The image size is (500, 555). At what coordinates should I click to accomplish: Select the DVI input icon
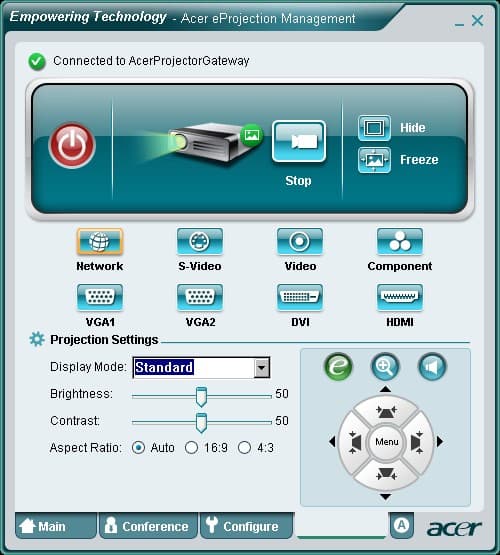coord(300,297)
